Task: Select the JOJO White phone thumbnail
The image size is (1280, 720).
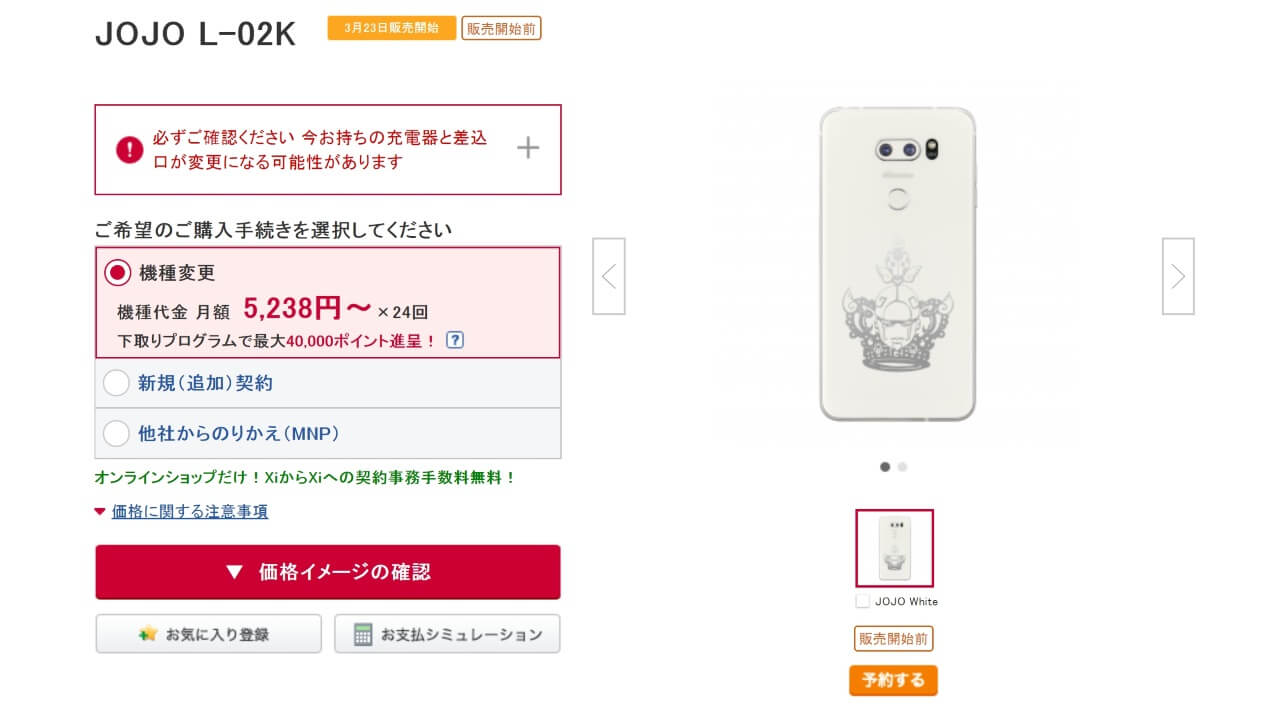Action: pos(894,548)
